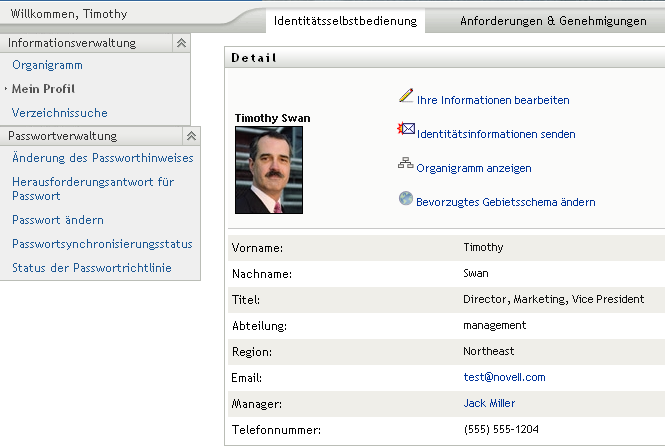Collapse the Passwortverwaltung section
Screen dimensions: 665x446
(x=191, y=136)
